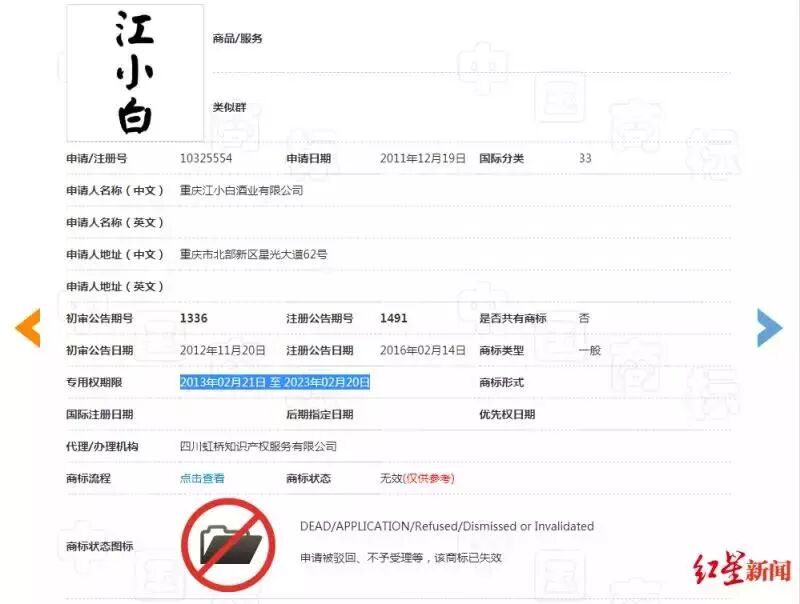The image size is (800, 604).
Task: Open 点击查看 trademark process link
Action: pyautogui.click(x=202, y=478)
